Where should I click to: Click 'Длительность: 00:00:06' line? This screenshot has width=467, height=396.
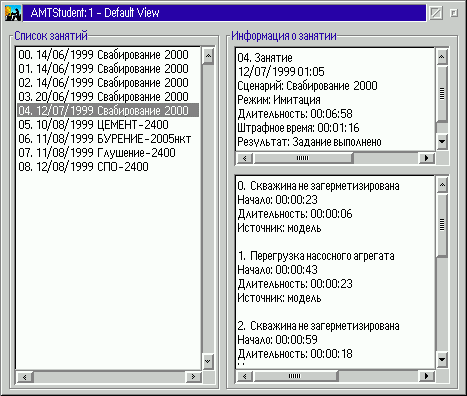pyautogui.click(x=295, y=214)
